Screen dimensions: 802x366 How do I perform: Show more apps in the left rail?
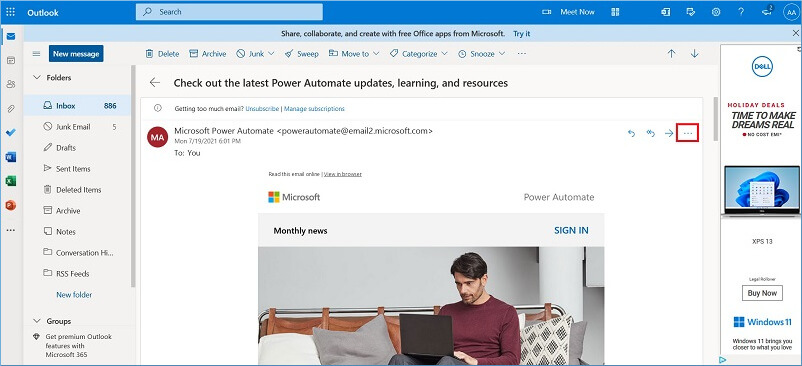click(x=11, y=230)
